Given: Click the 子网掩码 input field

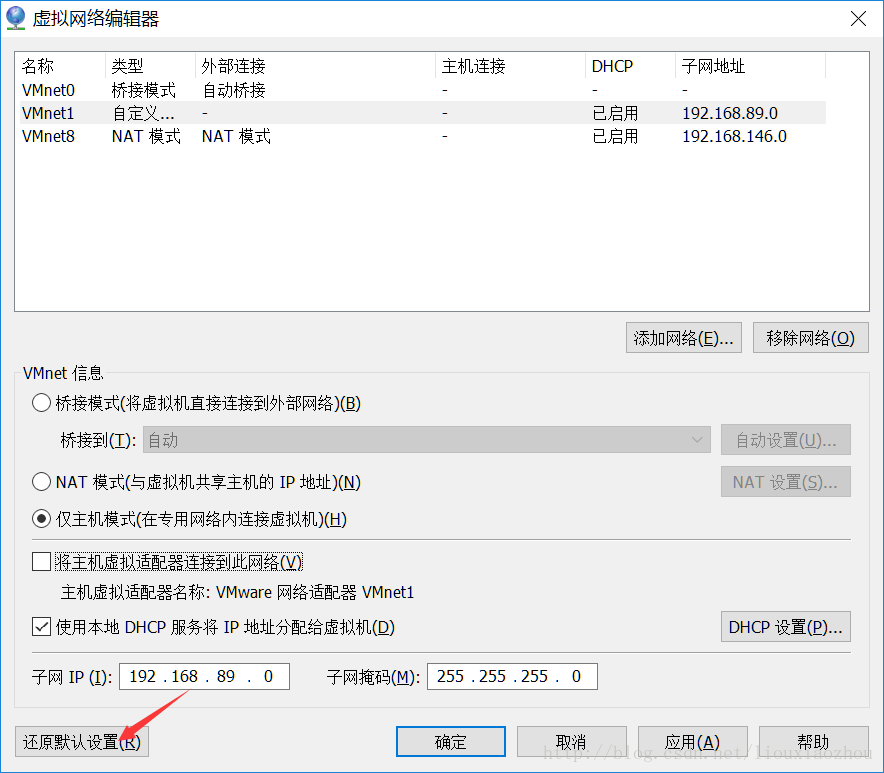Looking at the screenshot, I should (x=512, y=676).
